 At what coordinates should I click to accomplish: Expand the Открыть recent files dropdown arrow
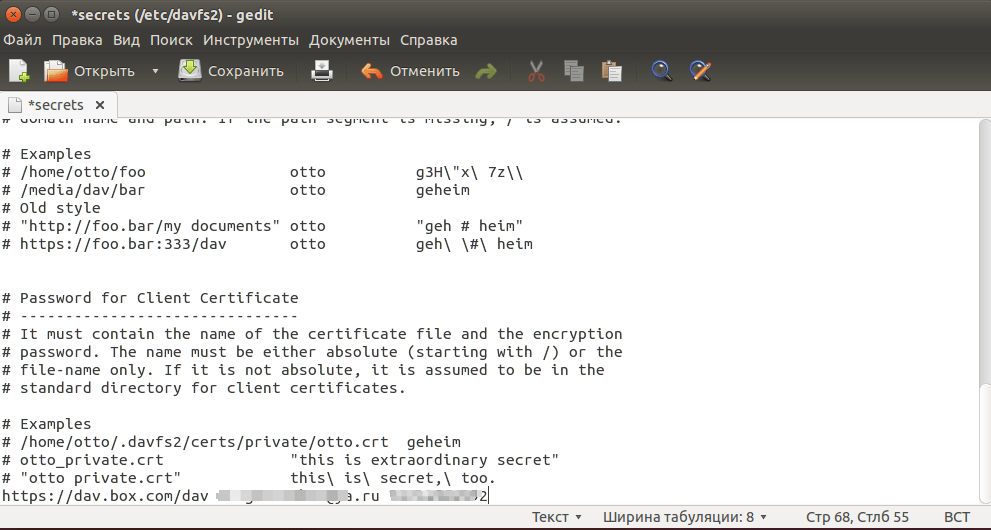pos(155,71)
